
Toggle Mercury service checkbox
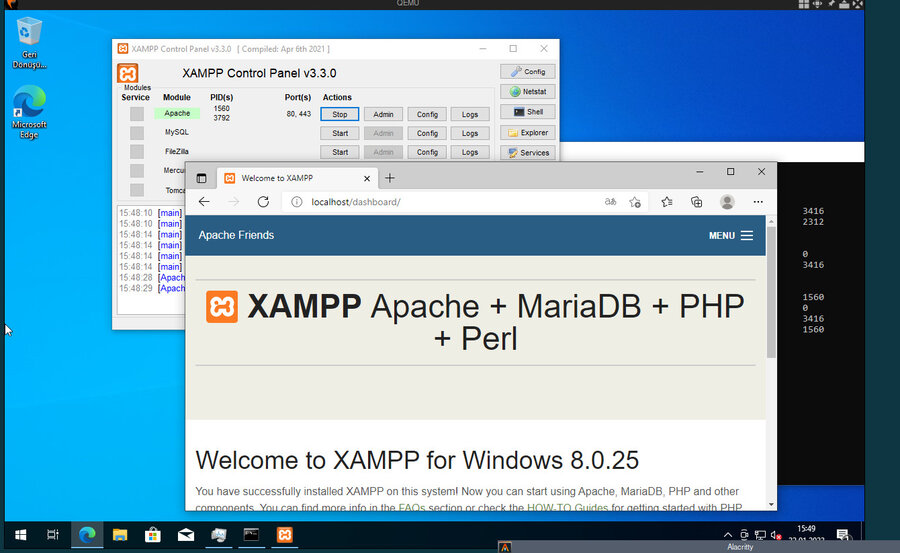click(137, 171)
